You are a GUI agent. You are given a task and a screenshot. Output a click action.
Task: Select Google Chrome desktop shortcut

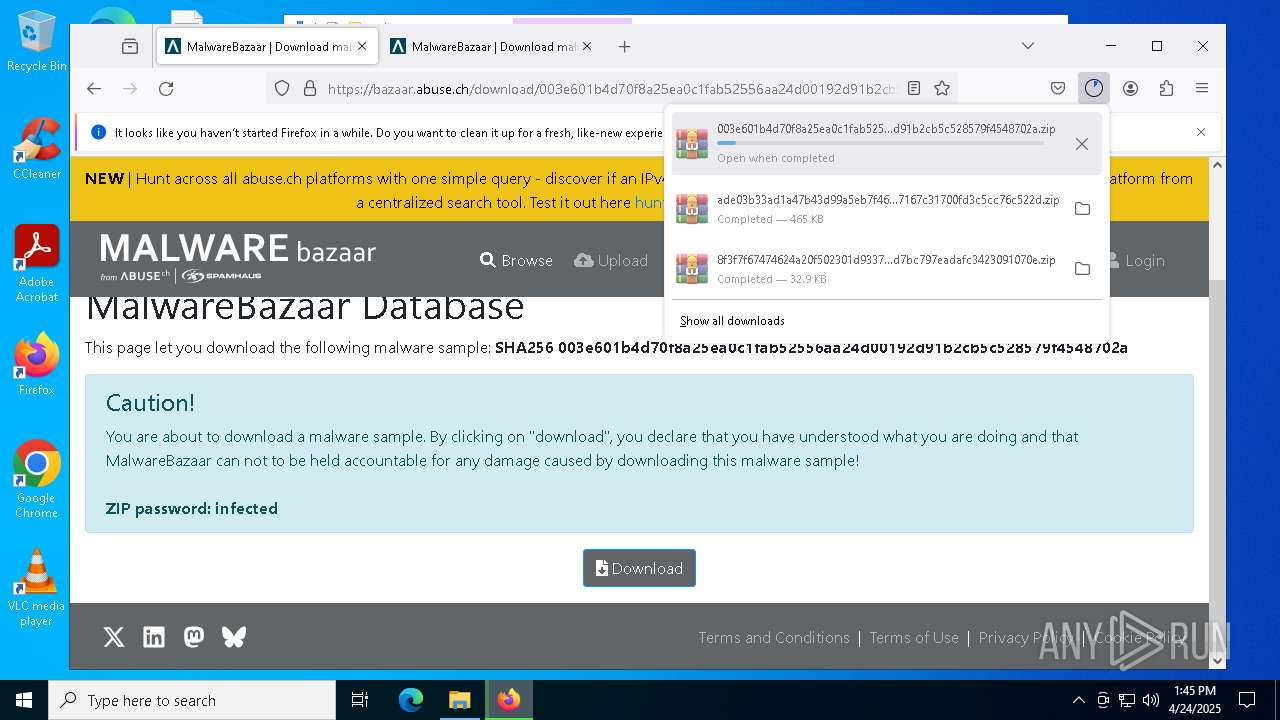click(37, 480)
